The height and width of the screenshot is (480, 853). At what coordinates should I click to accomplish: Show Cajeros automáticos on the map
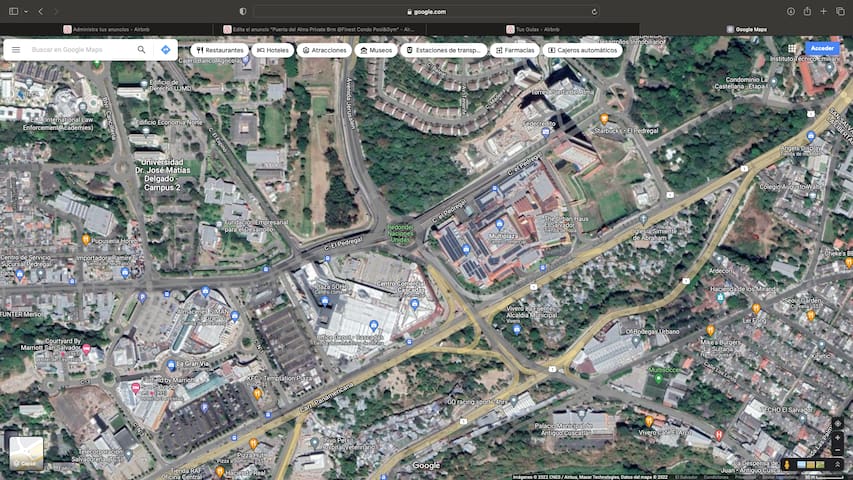[583, 49]
